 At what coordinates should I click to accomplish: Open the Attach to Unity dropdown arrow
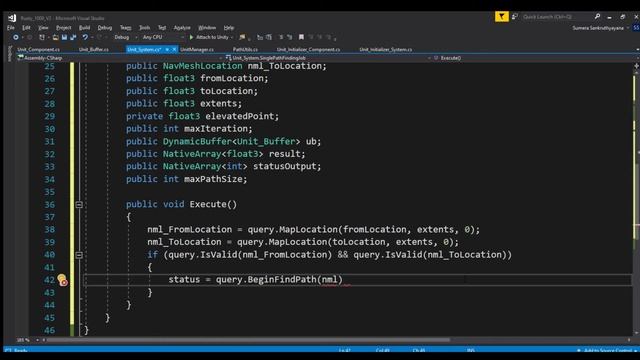232,38
